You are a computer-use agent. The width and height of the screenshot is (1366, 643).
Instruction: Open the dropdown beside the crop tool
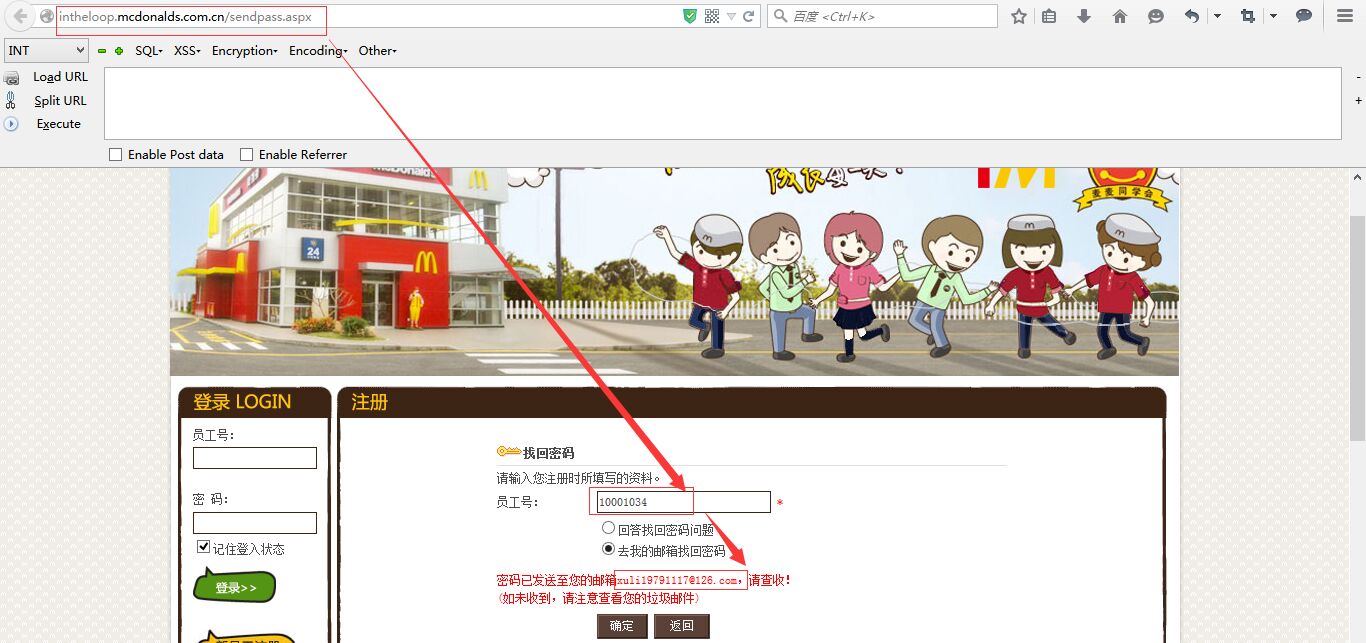point(1273,16)
